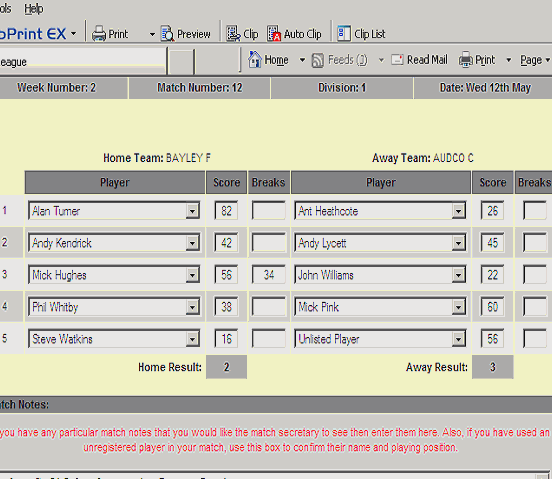This screenshot has height=479, width=552.
Task: Open the Preview magnifier icon
Action: click(x=167, y=34)
